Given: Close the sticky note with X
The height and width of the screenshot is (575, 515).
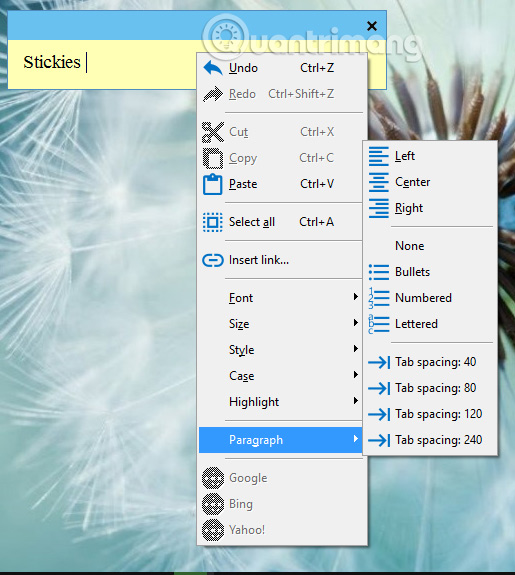Looking at the screenshot, I should (372, 26).
